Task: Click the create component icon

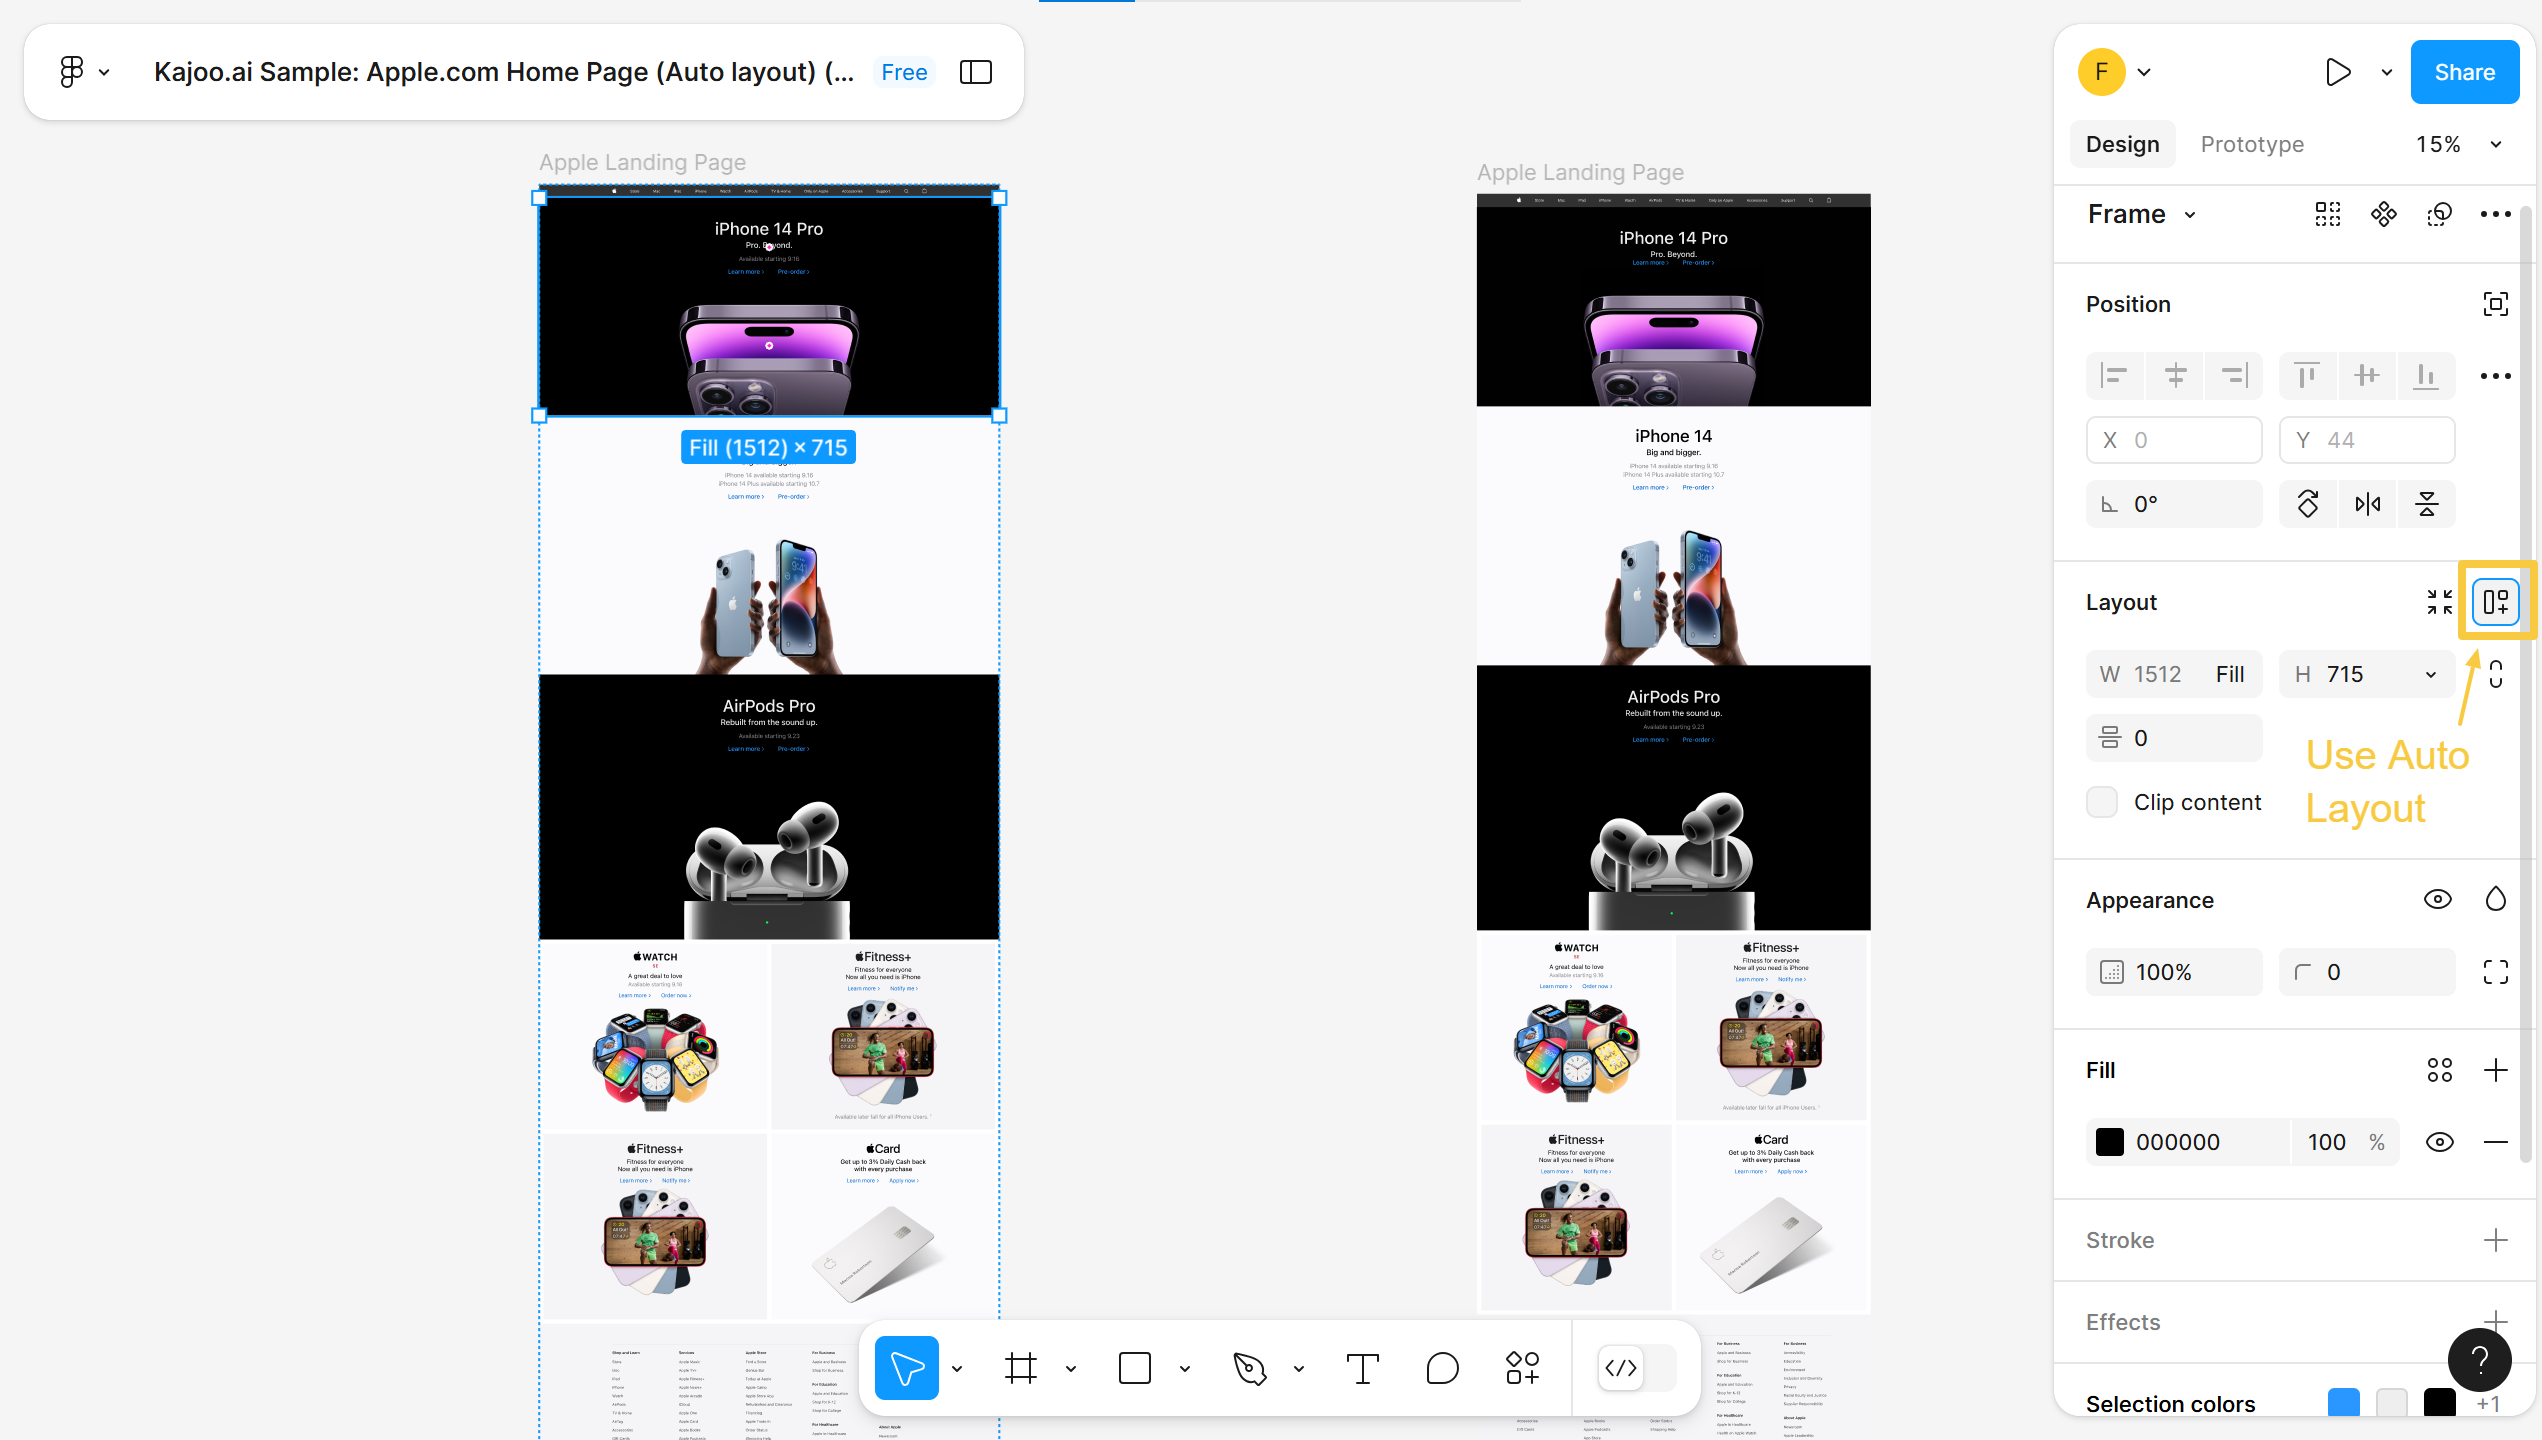Action: pyautogui.click(x=2384, y=214)
